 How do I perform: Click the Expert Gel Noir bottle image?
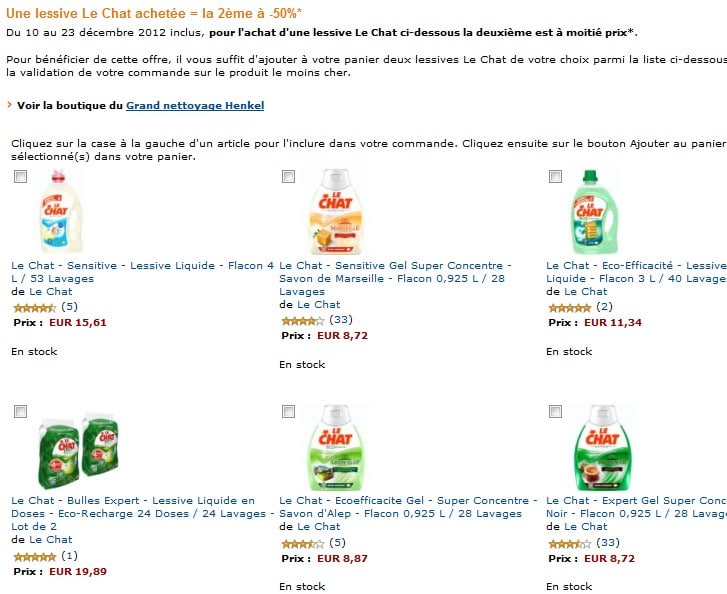click(x=602, y=447)
